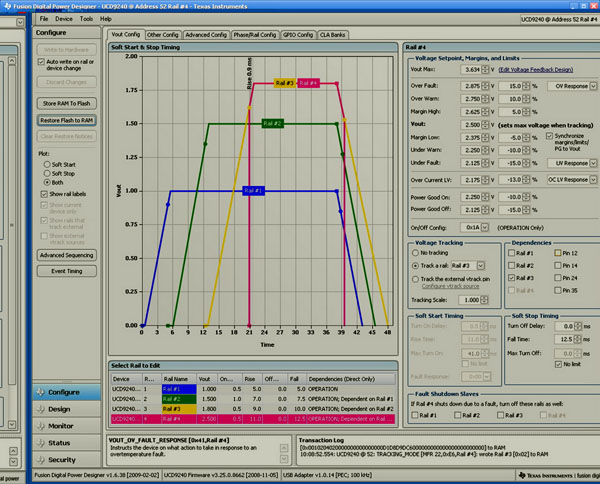Click the Vout value input field
Screen dimensions: 600x484
point(471,125)
